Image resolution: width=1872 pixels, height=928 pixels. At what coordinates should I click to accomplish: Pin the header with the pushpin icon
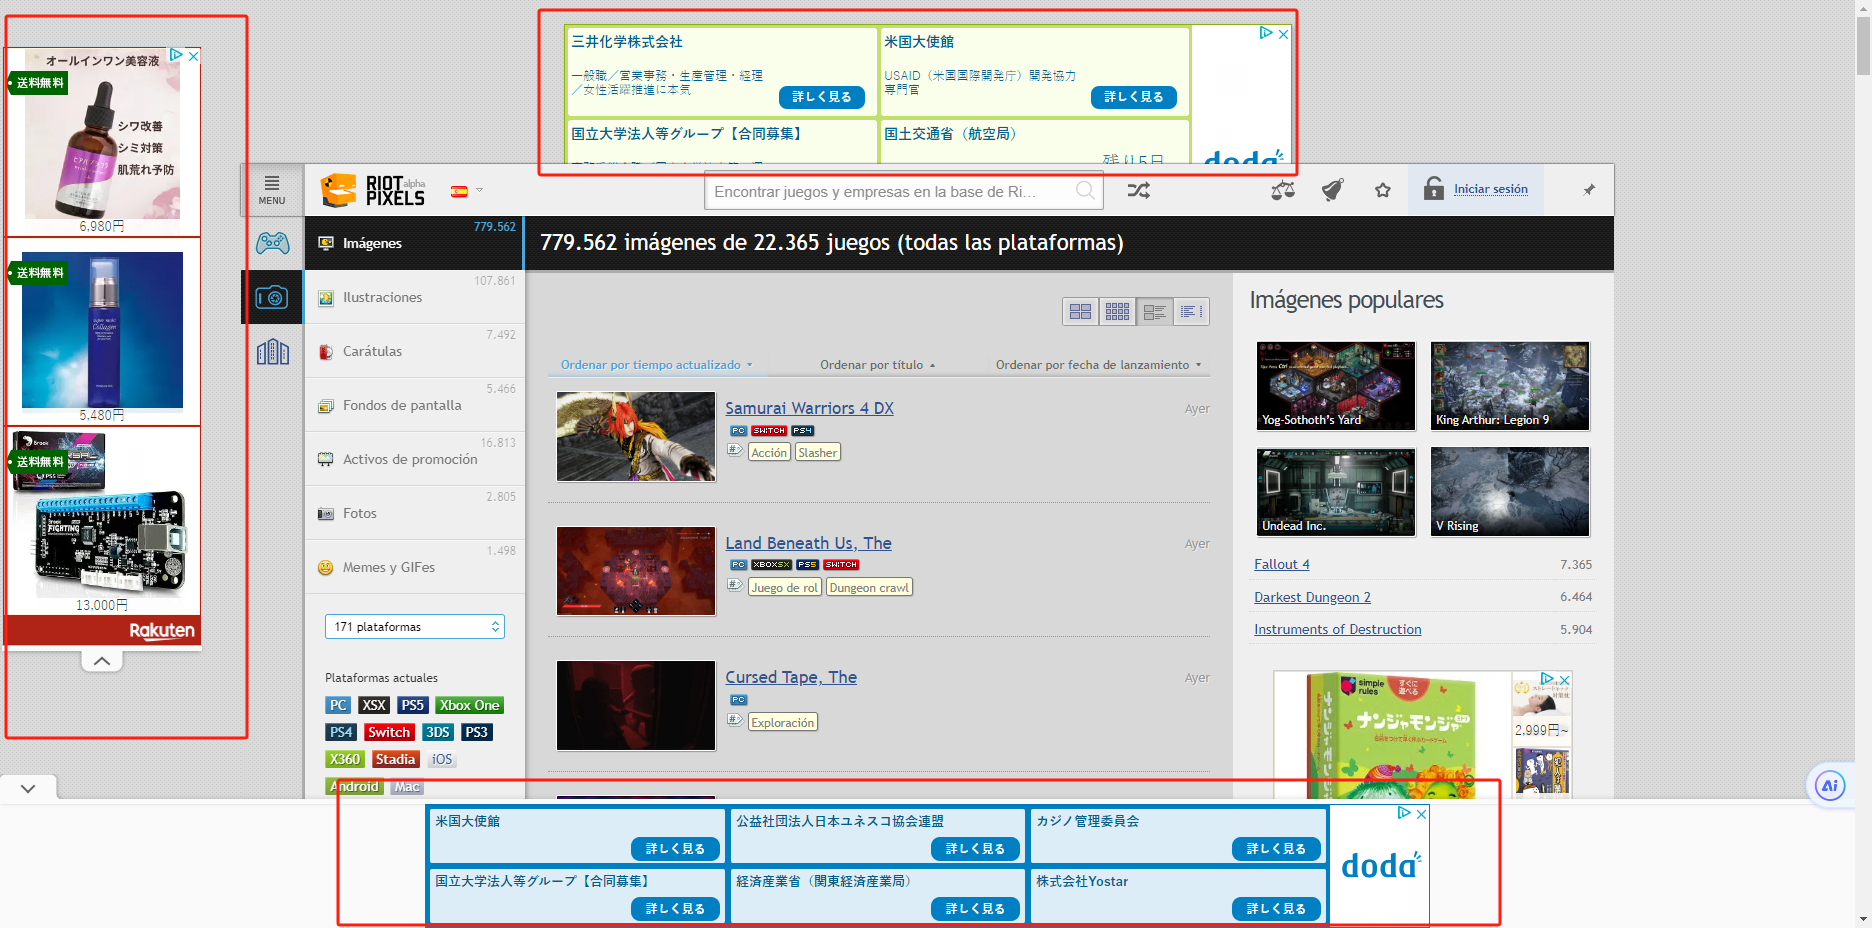(x=1589, y=189)
